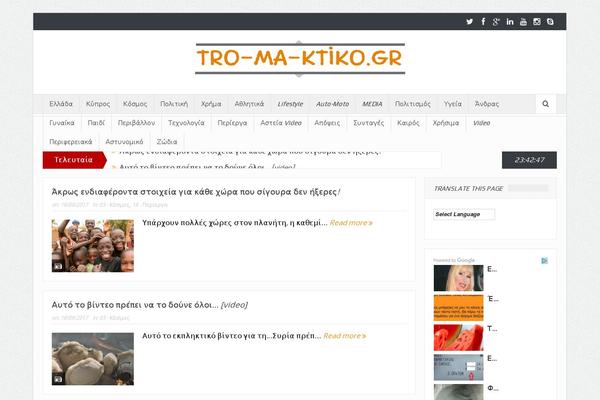Open the YouTube social icon
The width and height of the screenshot is (600, 400).
click(x=523, y=22)
